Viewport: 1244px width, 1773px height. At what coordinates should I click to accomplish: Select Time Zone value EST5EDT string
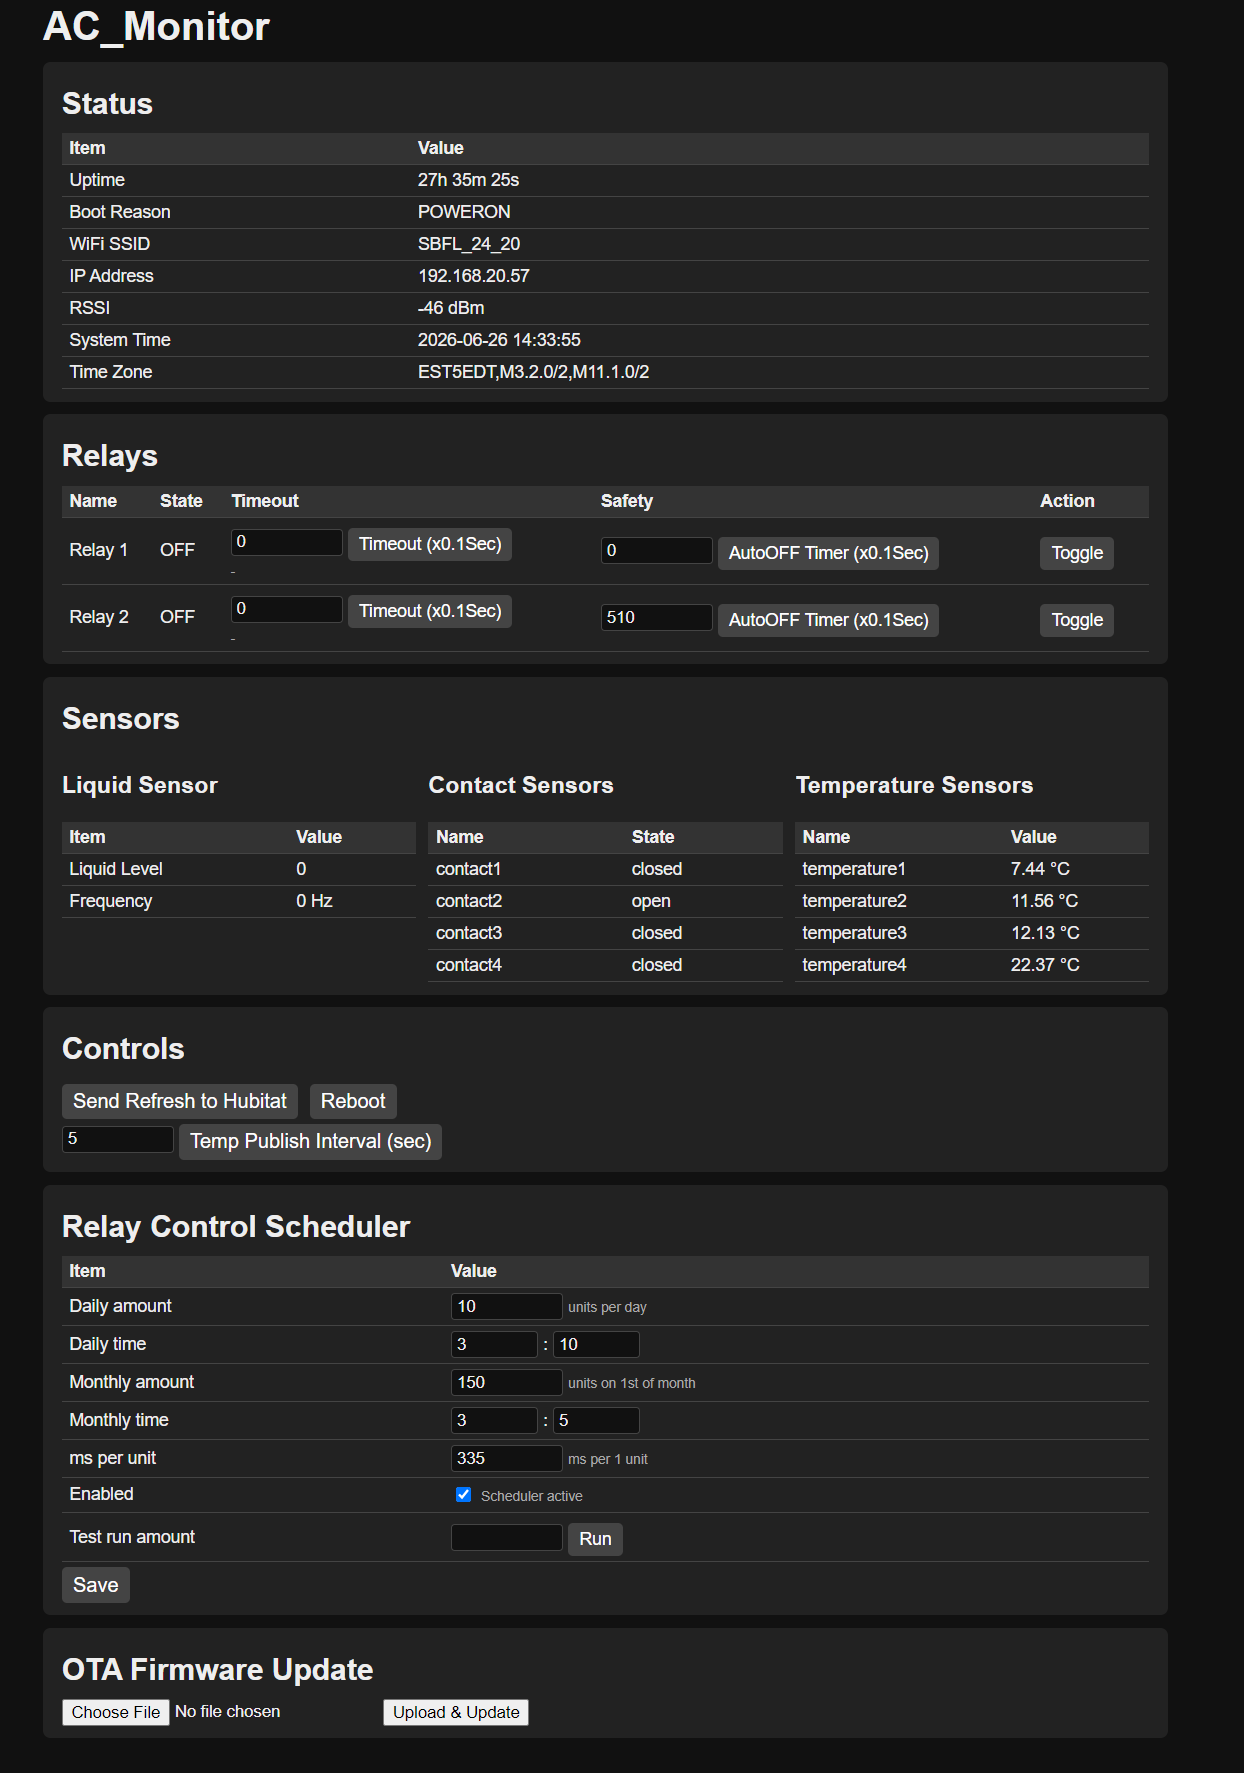[x=533, y=372]
